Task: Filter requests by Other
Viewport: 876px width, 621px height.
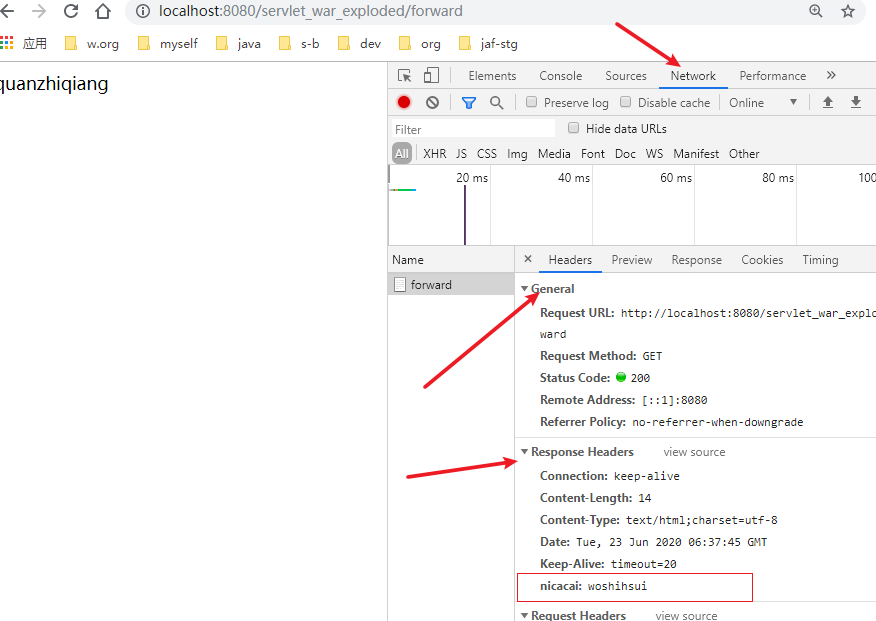Action: click(744, 154)
